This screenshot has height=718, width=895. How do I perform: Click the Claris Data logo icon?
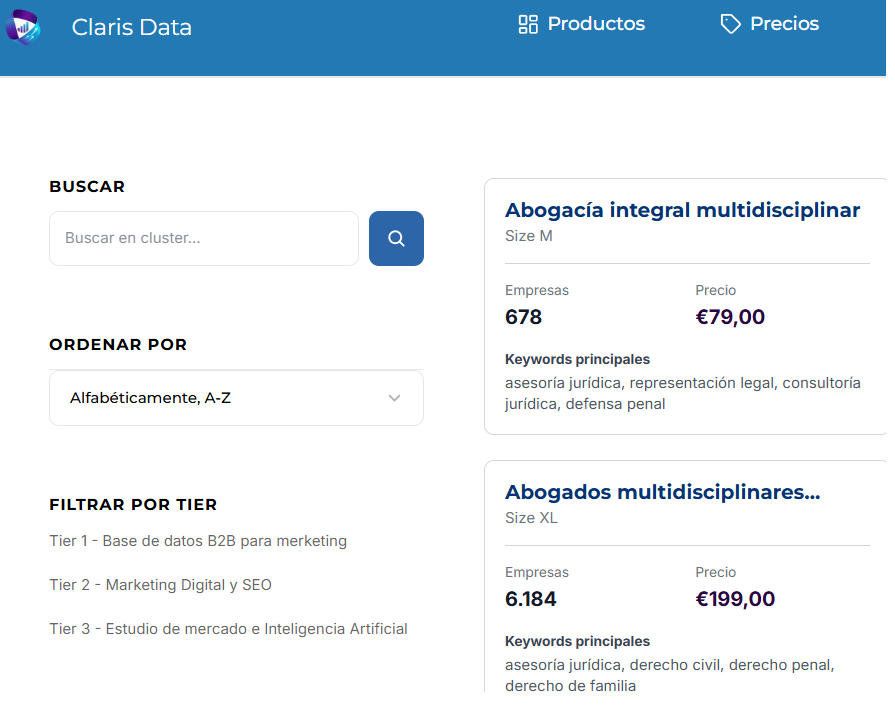(x=22, y=26)
